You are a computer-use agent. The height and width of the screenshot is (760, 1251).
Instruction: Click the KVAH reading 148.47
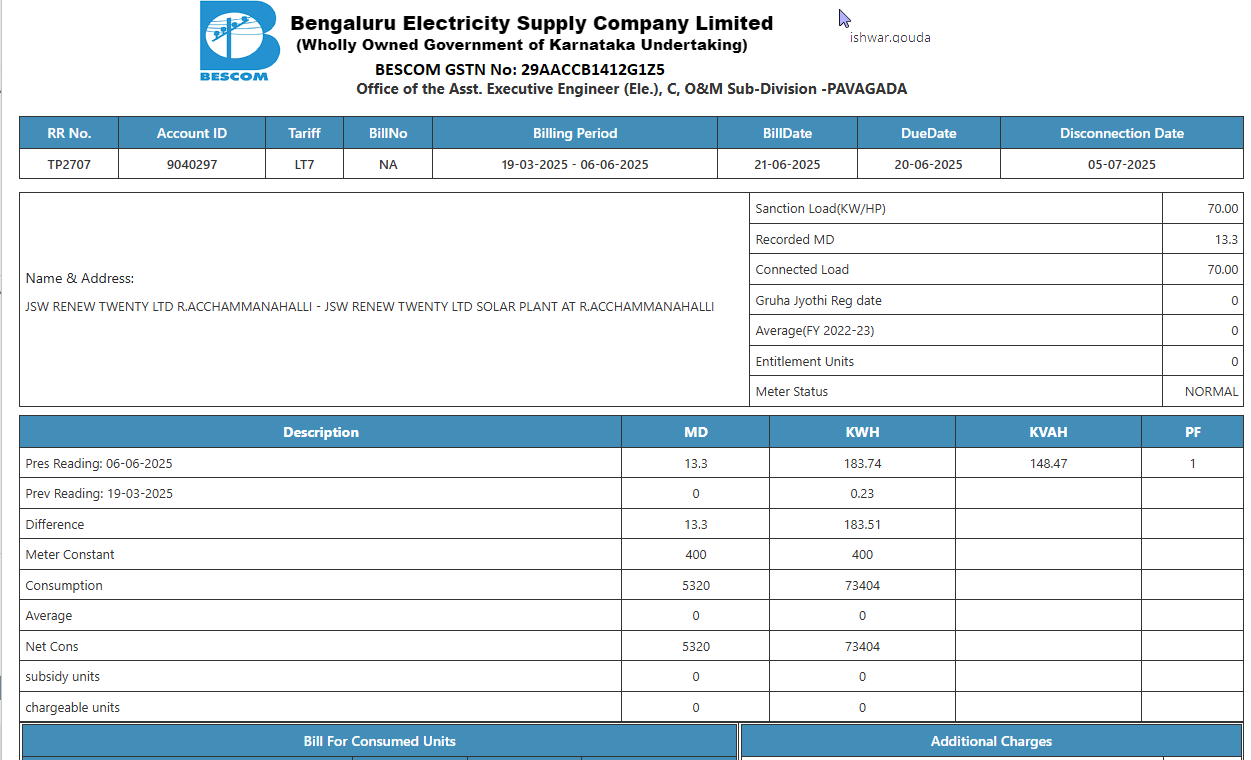(1048, 463)
